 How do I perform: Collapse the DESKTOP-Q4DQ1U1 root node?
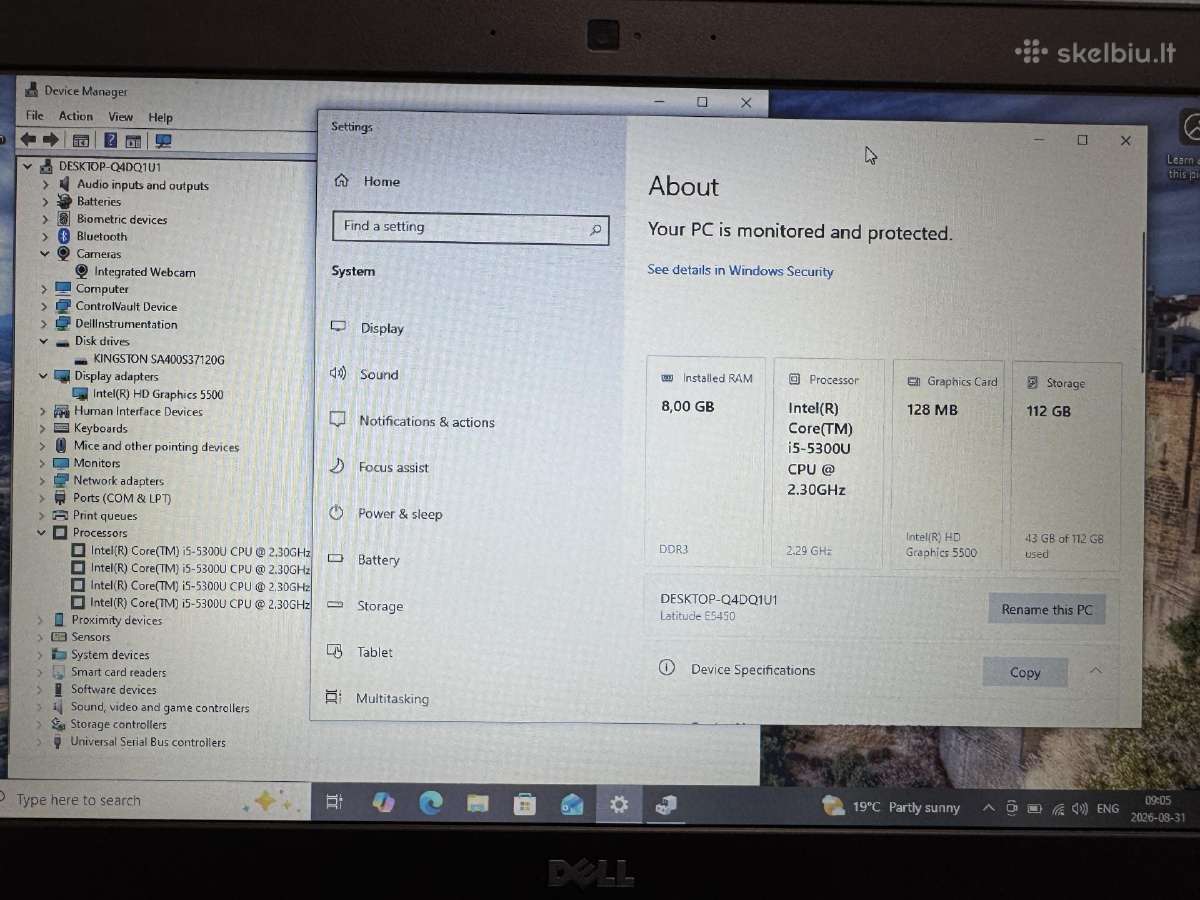pos(27,167)
